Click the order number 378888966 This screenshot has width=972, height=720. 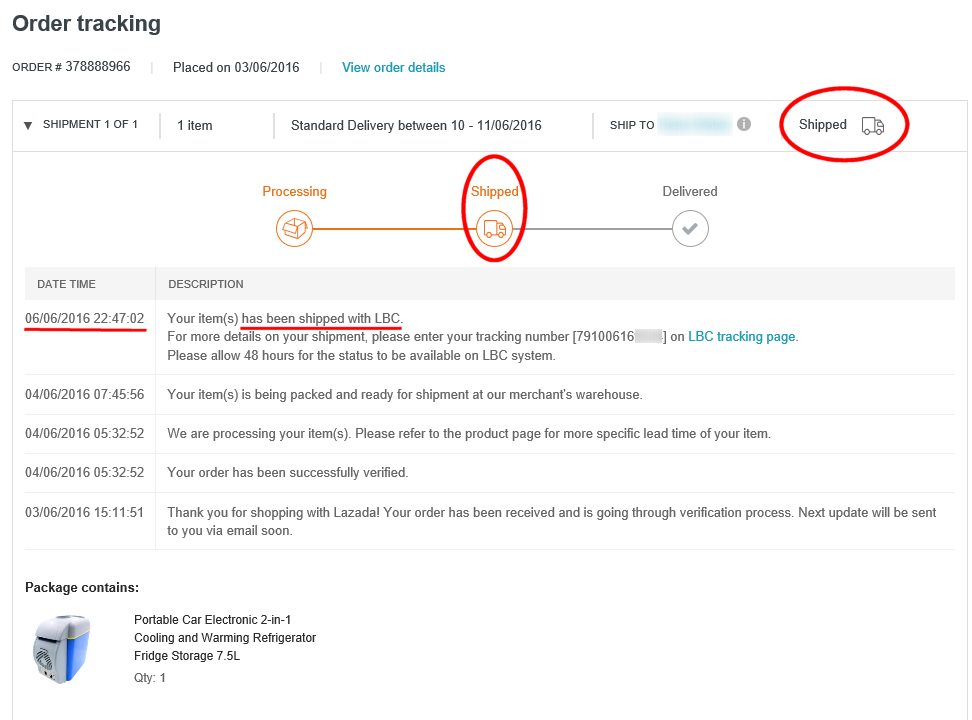(x=97, y=67)
